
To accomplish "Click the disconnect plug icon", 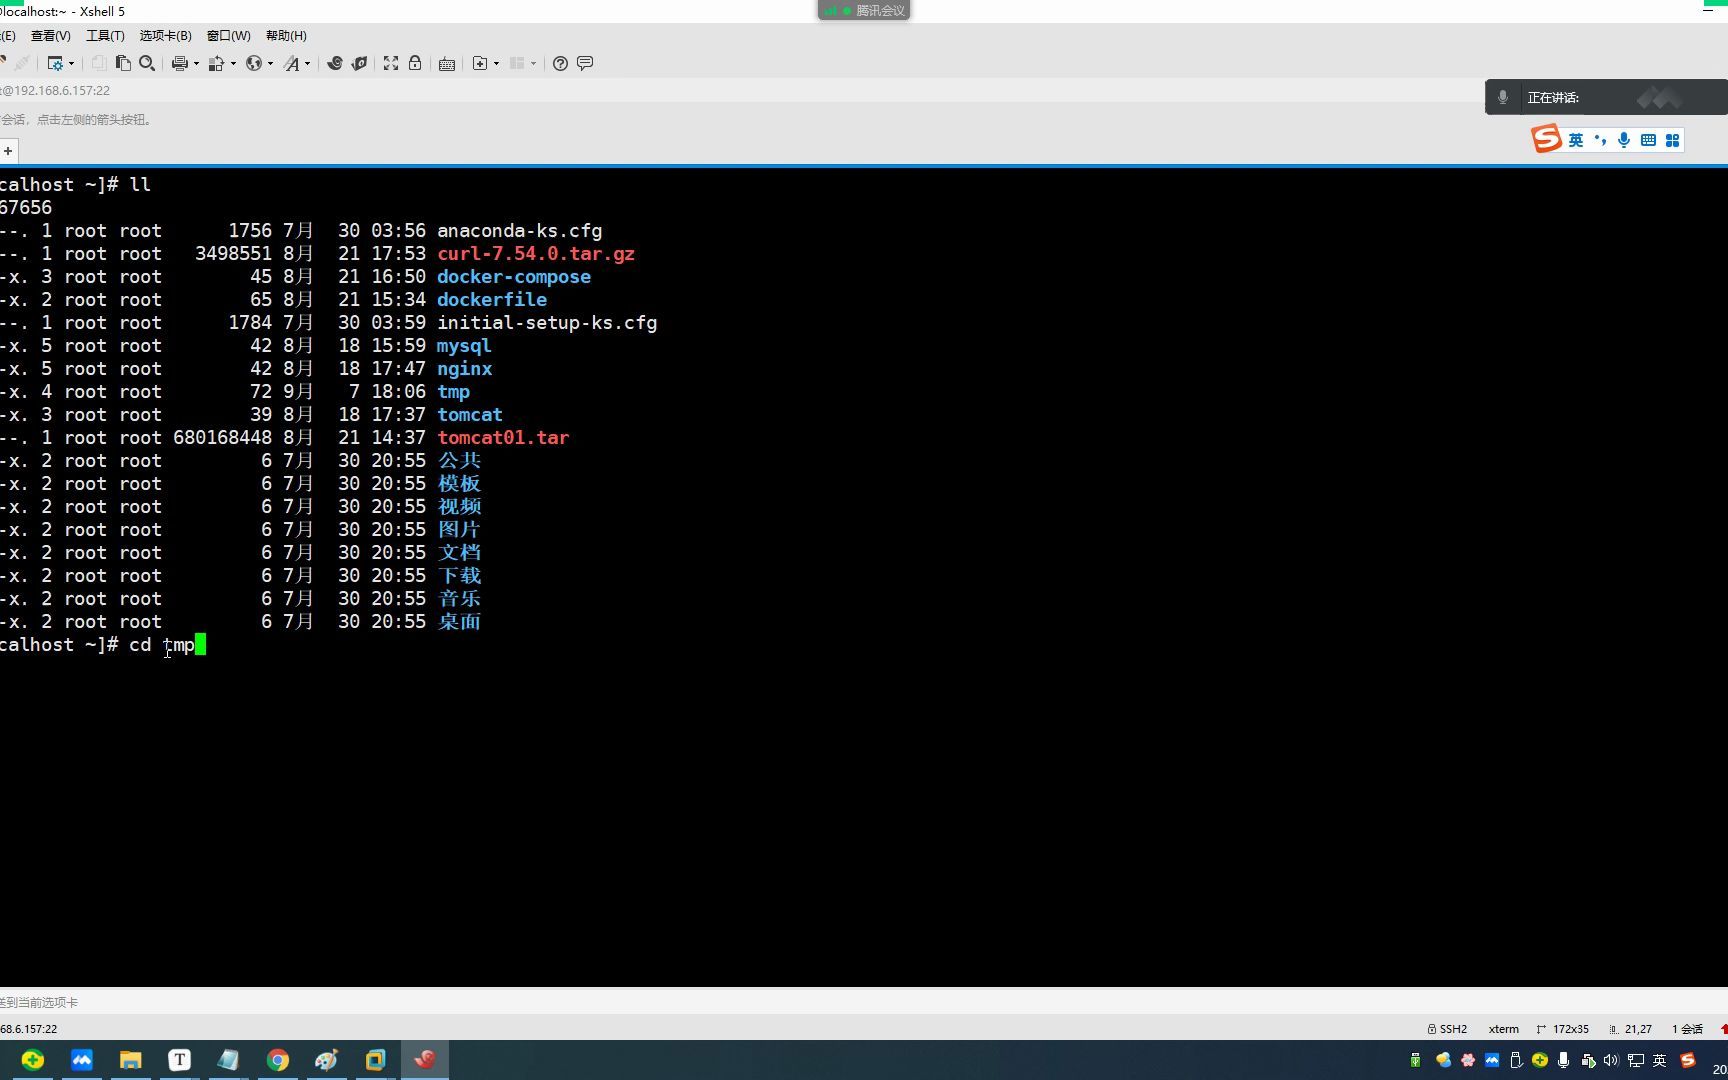I will 21,63.
